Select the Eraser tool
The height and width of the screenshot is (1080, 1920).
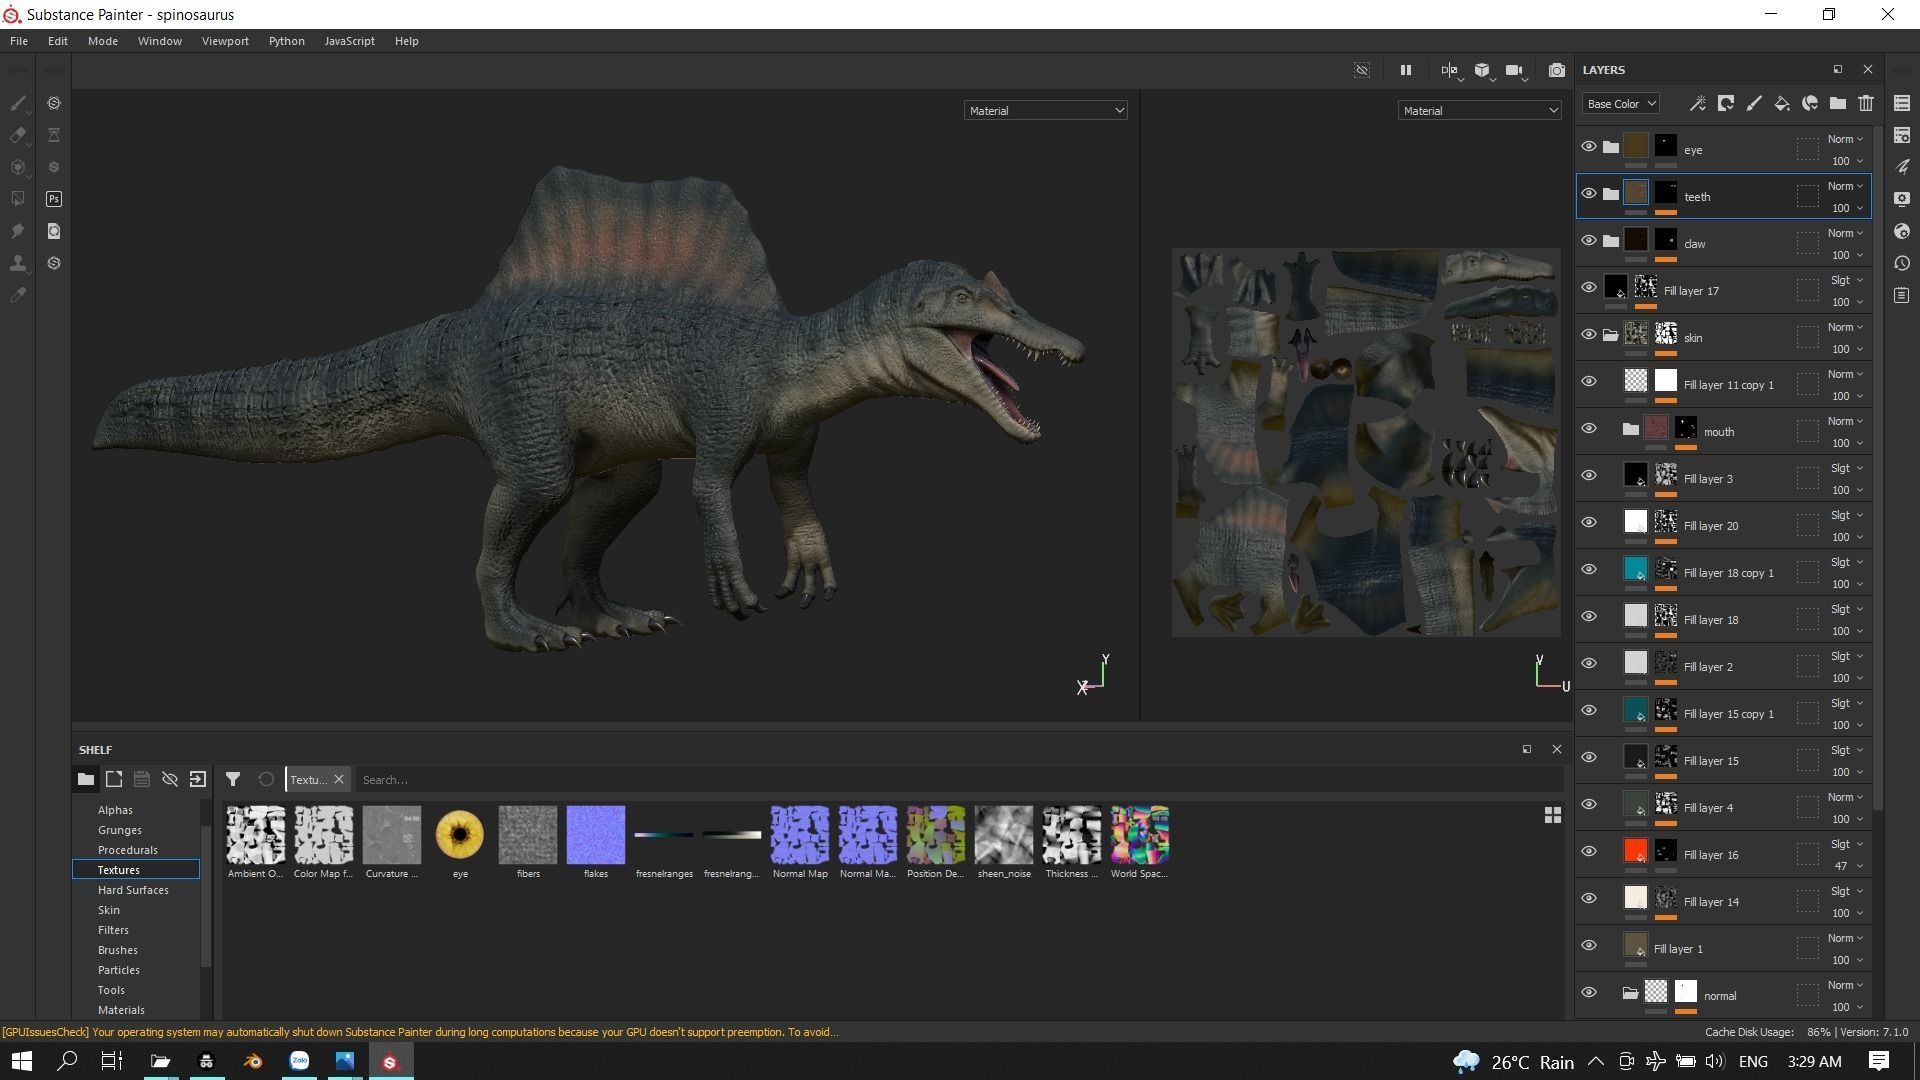[x=18, y=135]
